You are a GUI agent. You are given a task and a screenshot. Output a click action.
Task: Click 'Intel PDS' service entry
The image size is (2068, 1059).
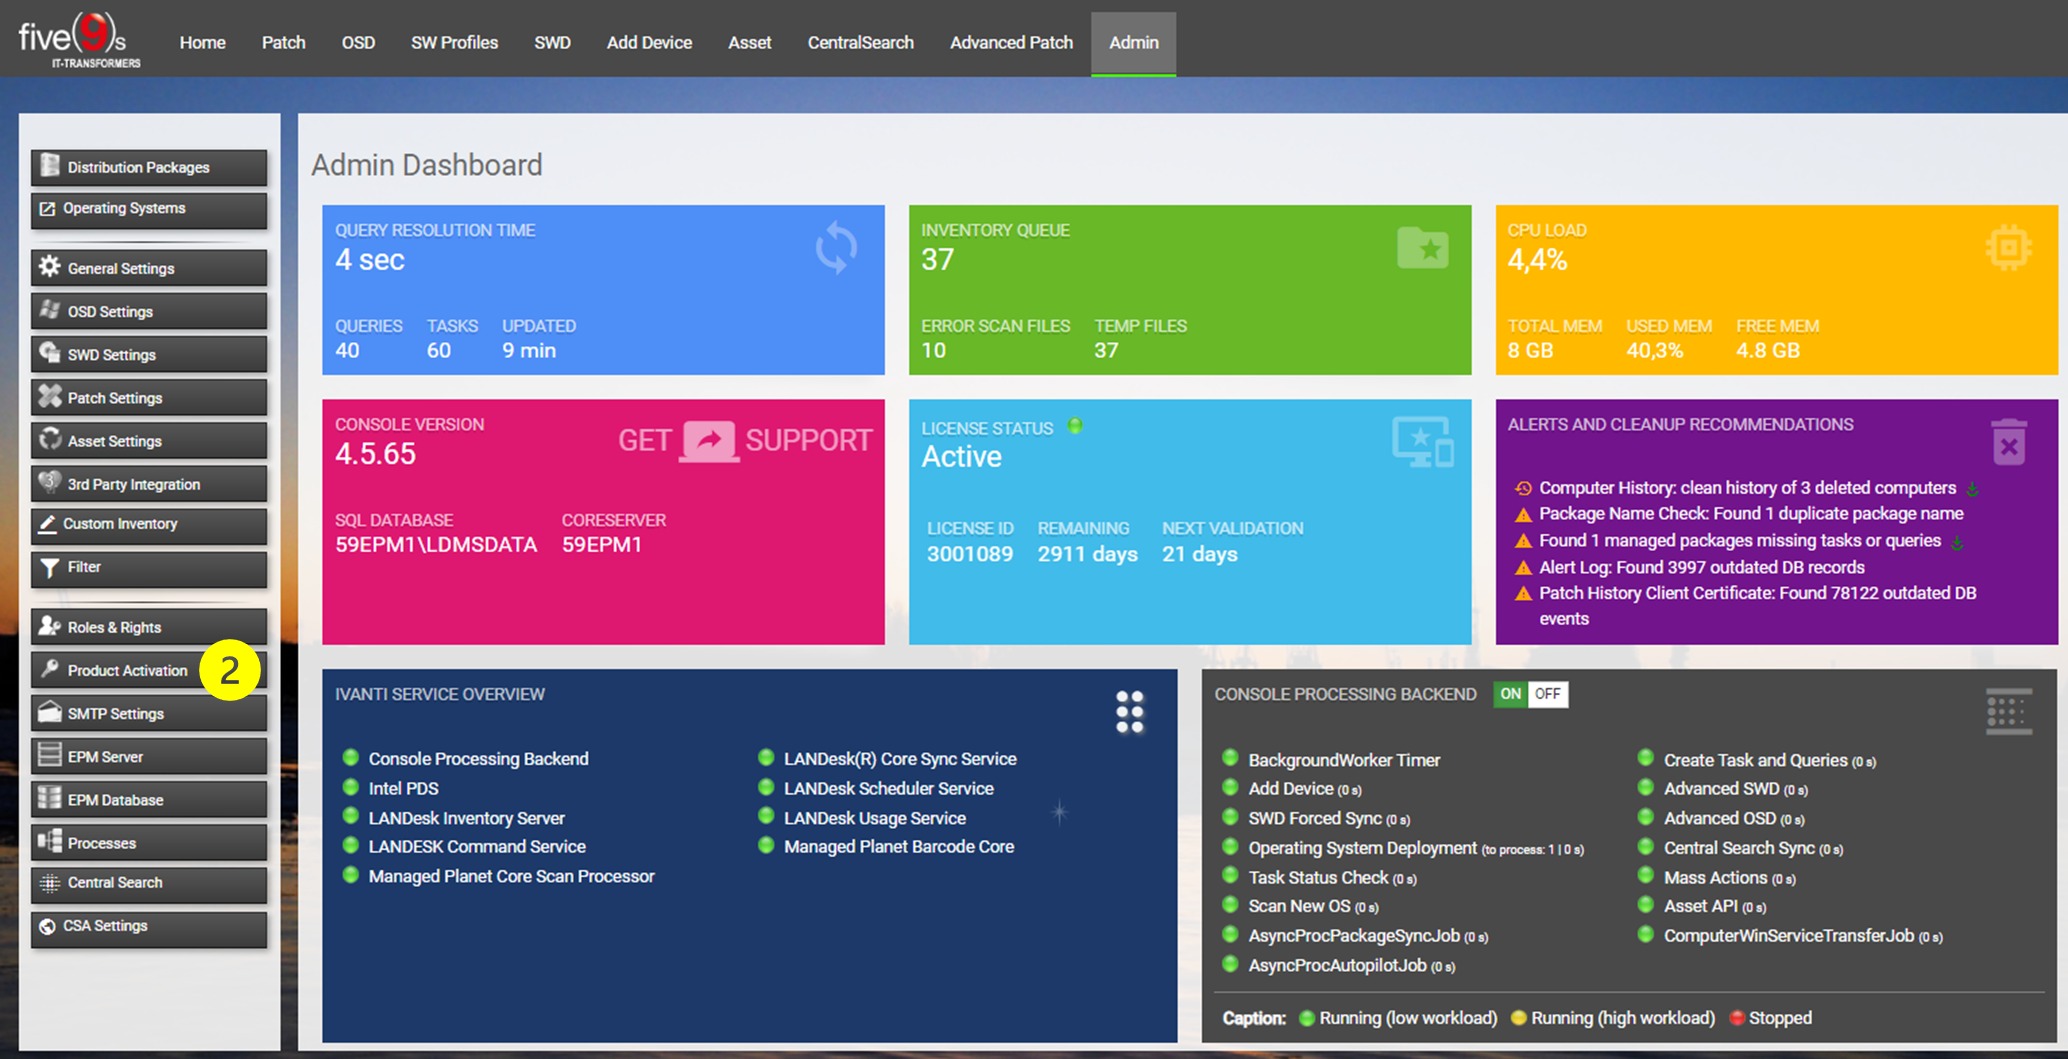pyautogui.click(x=403, y=788)
